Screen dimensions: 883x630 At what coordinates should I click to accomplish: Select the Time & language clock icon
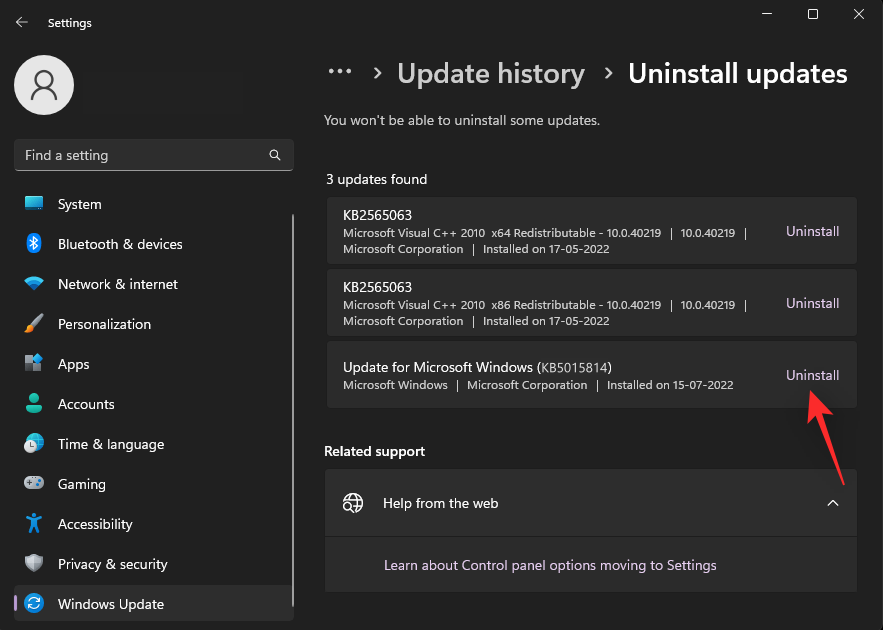click(33, 444)
